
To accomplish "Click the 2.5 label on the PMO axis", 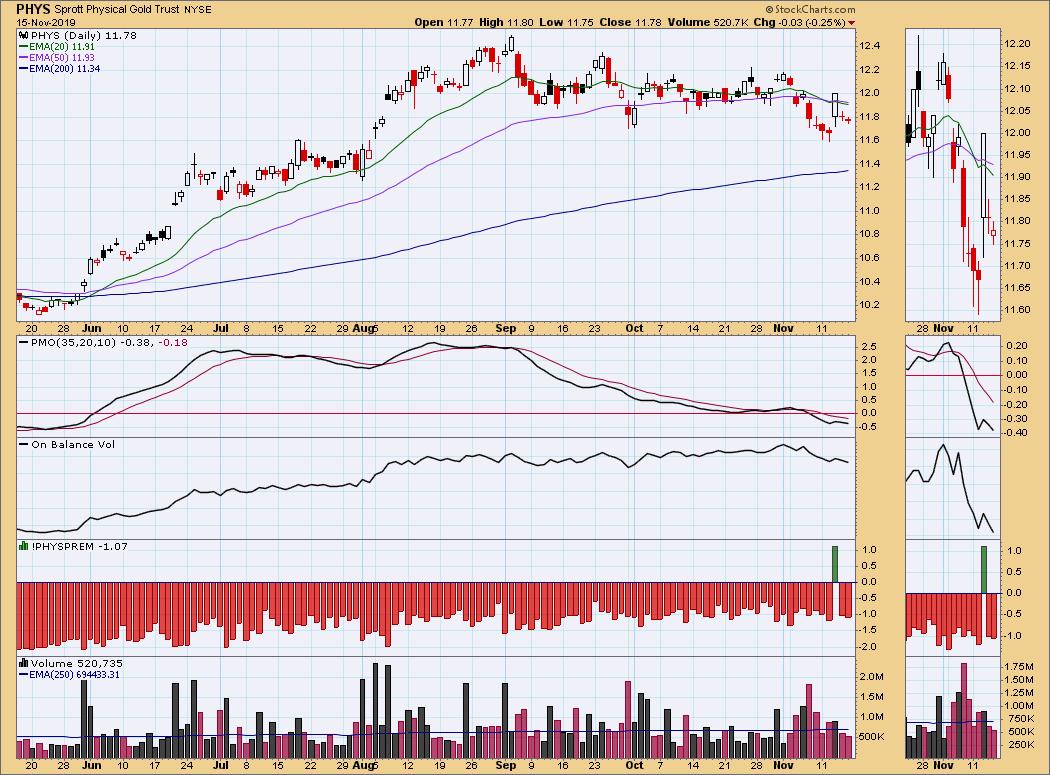I will (x=869, y=346).
